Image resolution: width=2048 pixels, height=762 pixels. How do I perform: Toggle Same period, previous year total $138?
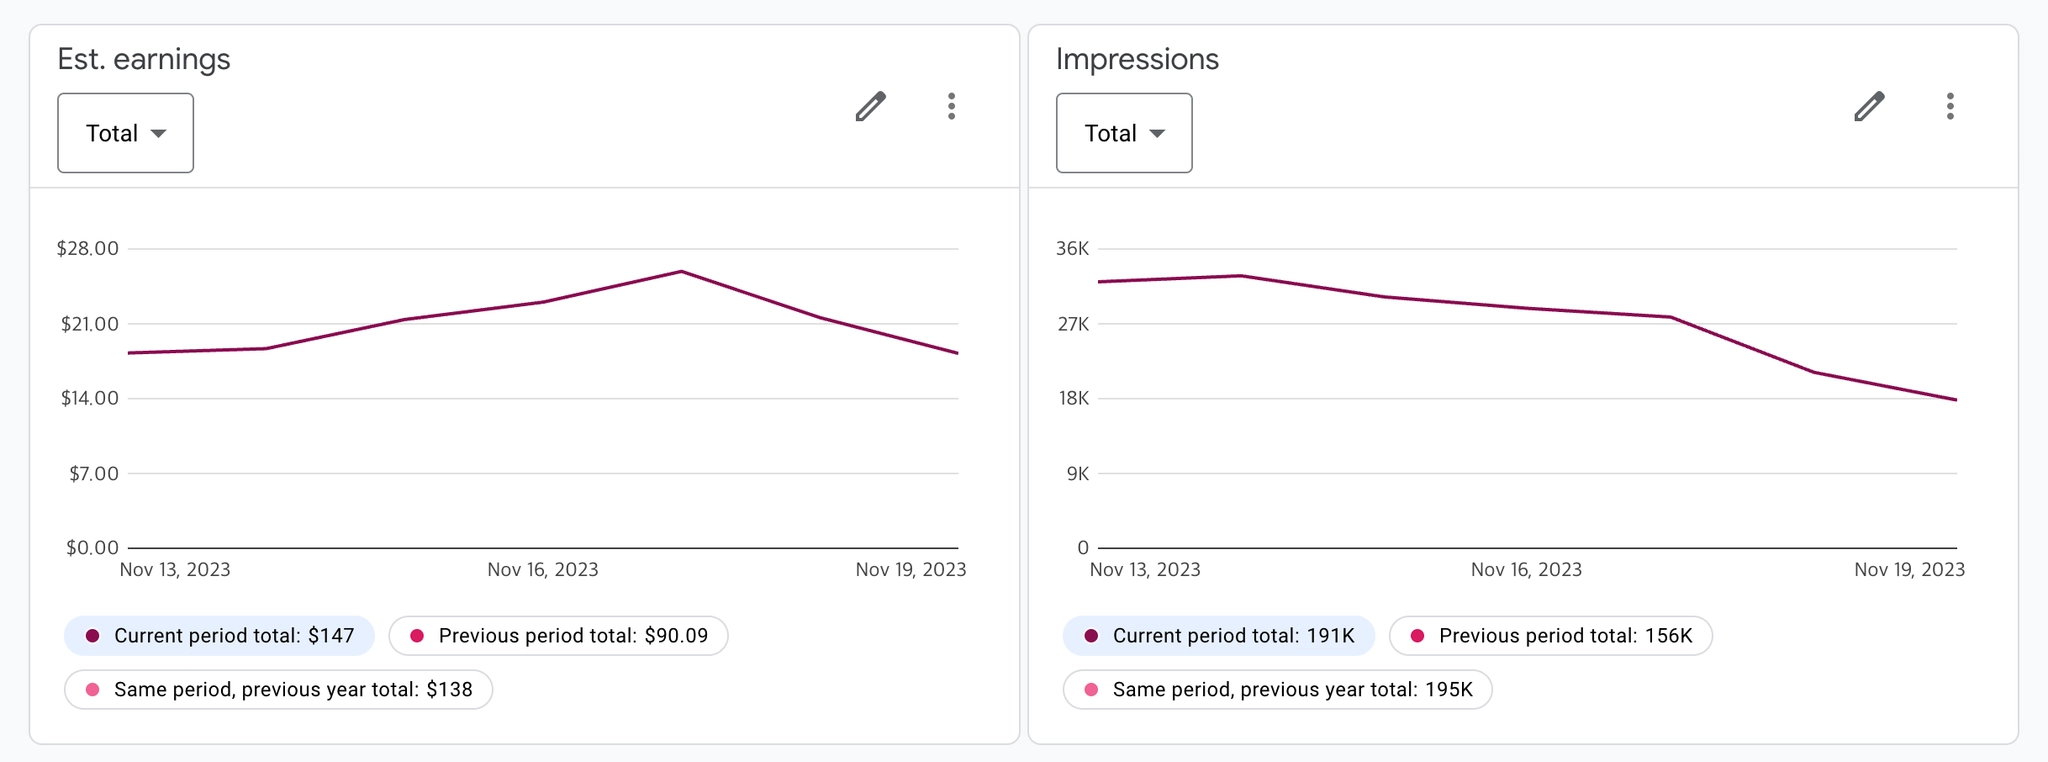pos(278,690)
